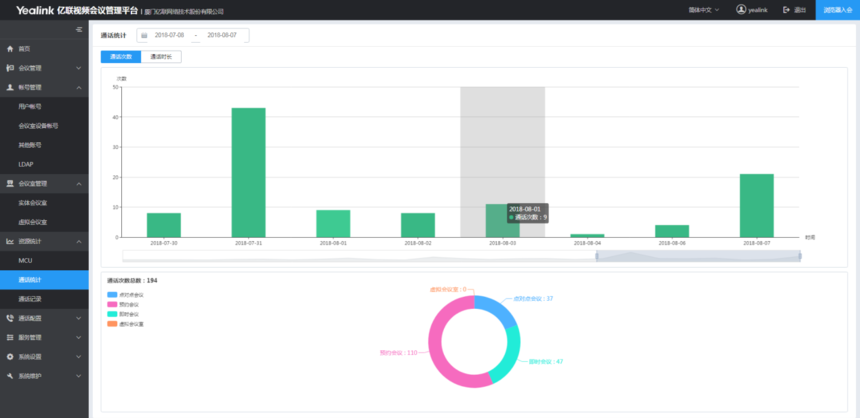Click the 系统设置 gear icon in sidebar
Viewport: 860px width, 418px height.
(x=10, y=356)
